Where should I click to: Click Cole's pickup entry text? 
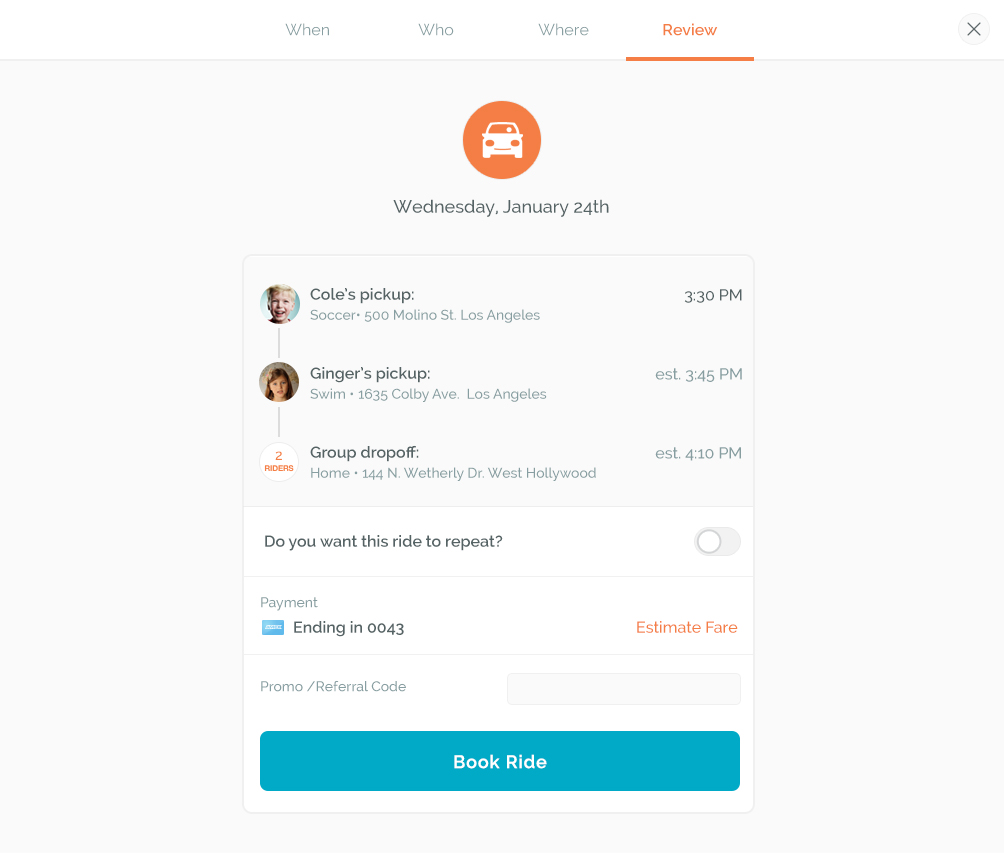click(x=425, y=304)
